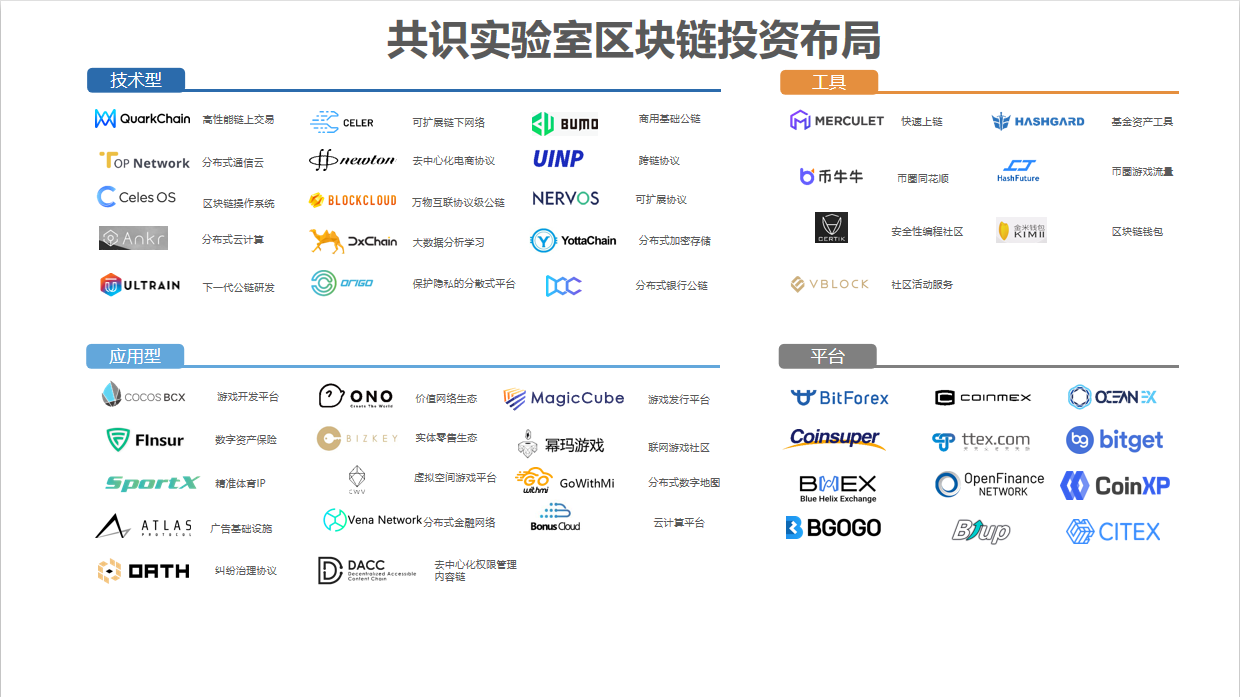Click the CELER logo

[x=342, y=122]
